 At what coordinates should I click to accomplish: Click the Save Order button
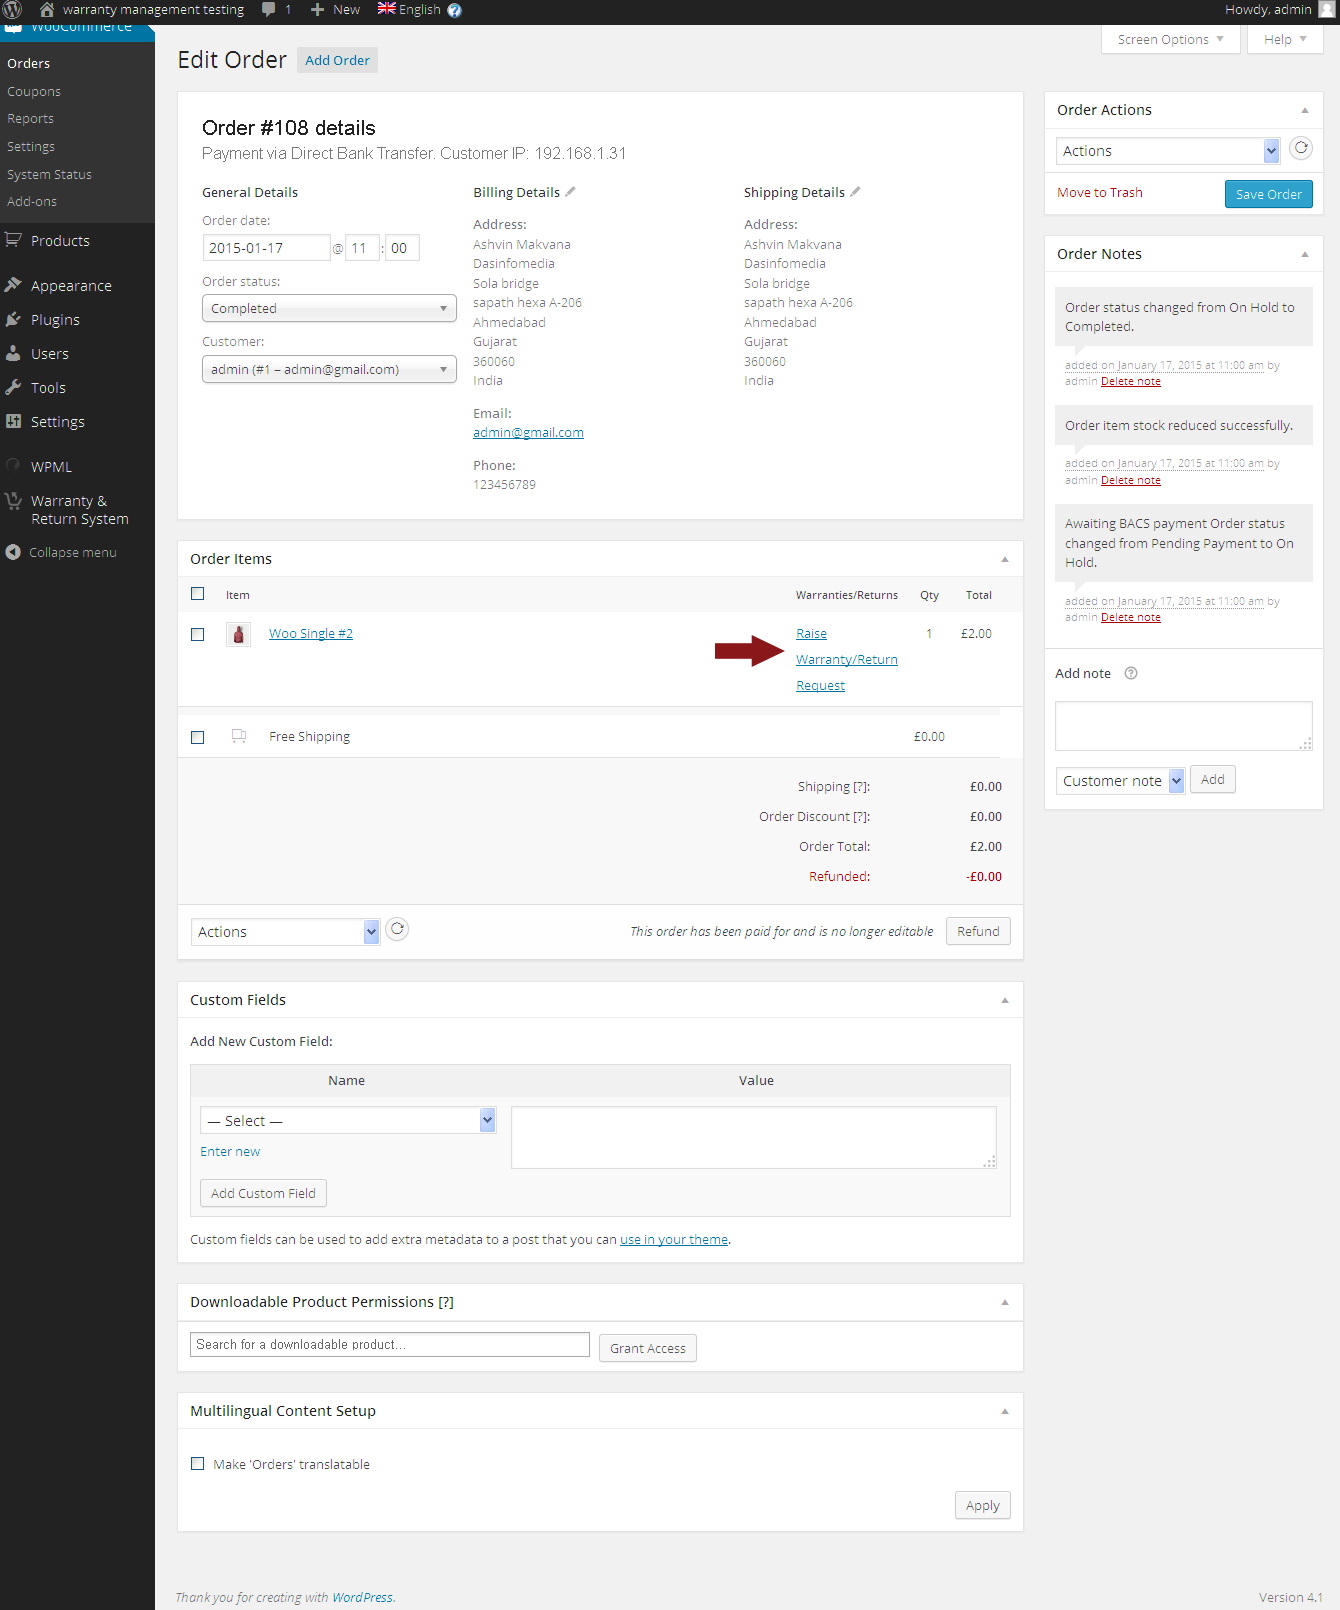[x=1268, y=194]
